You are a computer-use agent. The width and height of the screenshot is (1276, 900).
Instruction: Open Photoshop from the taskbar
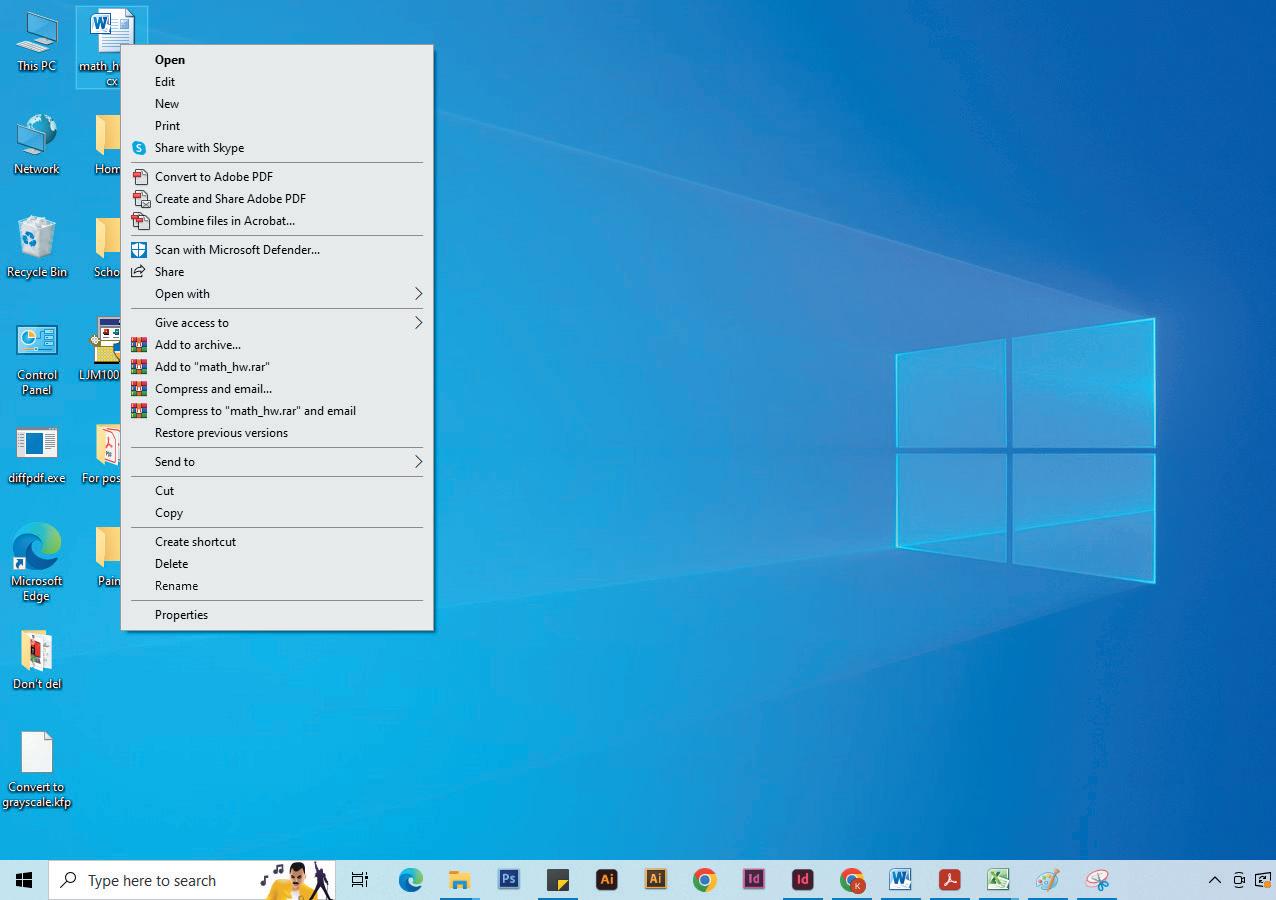point(509,880)
